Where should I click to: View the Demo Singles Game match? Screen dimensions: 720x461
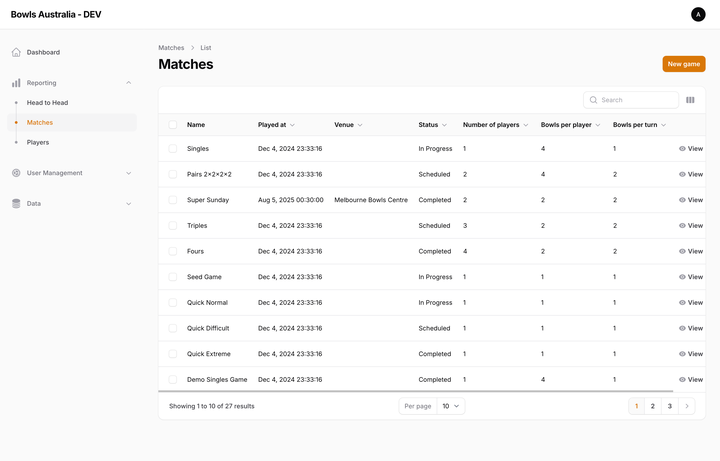(691, 380)
